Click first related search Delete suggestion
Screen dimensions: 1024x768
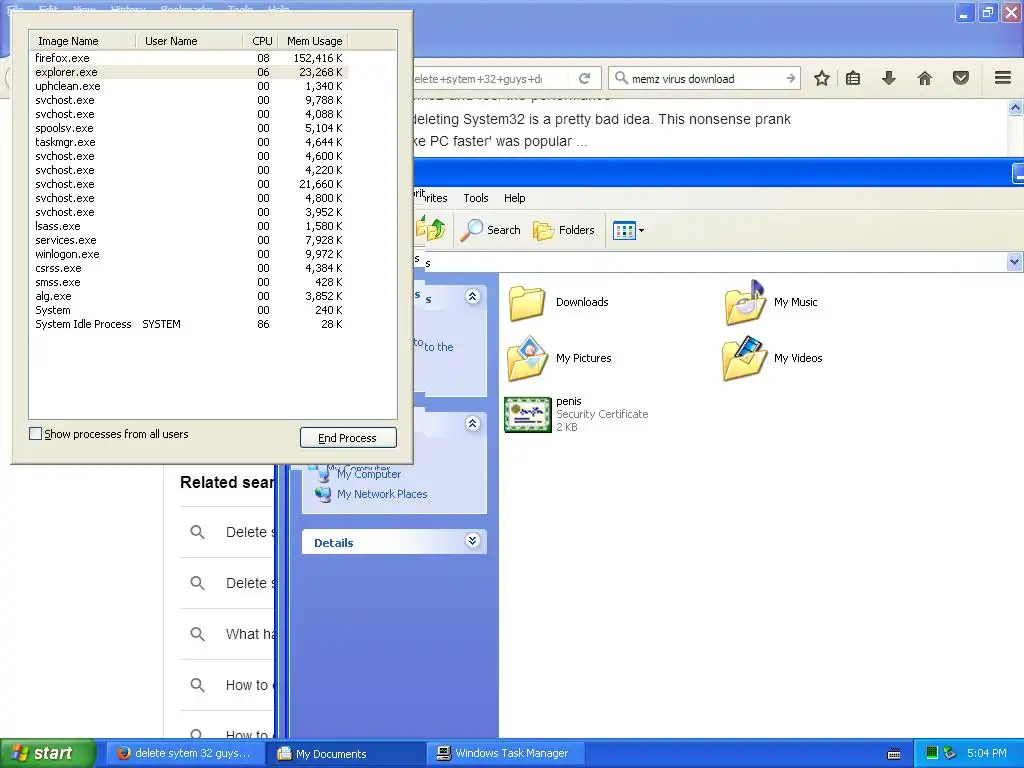click(x=248, y=532)
